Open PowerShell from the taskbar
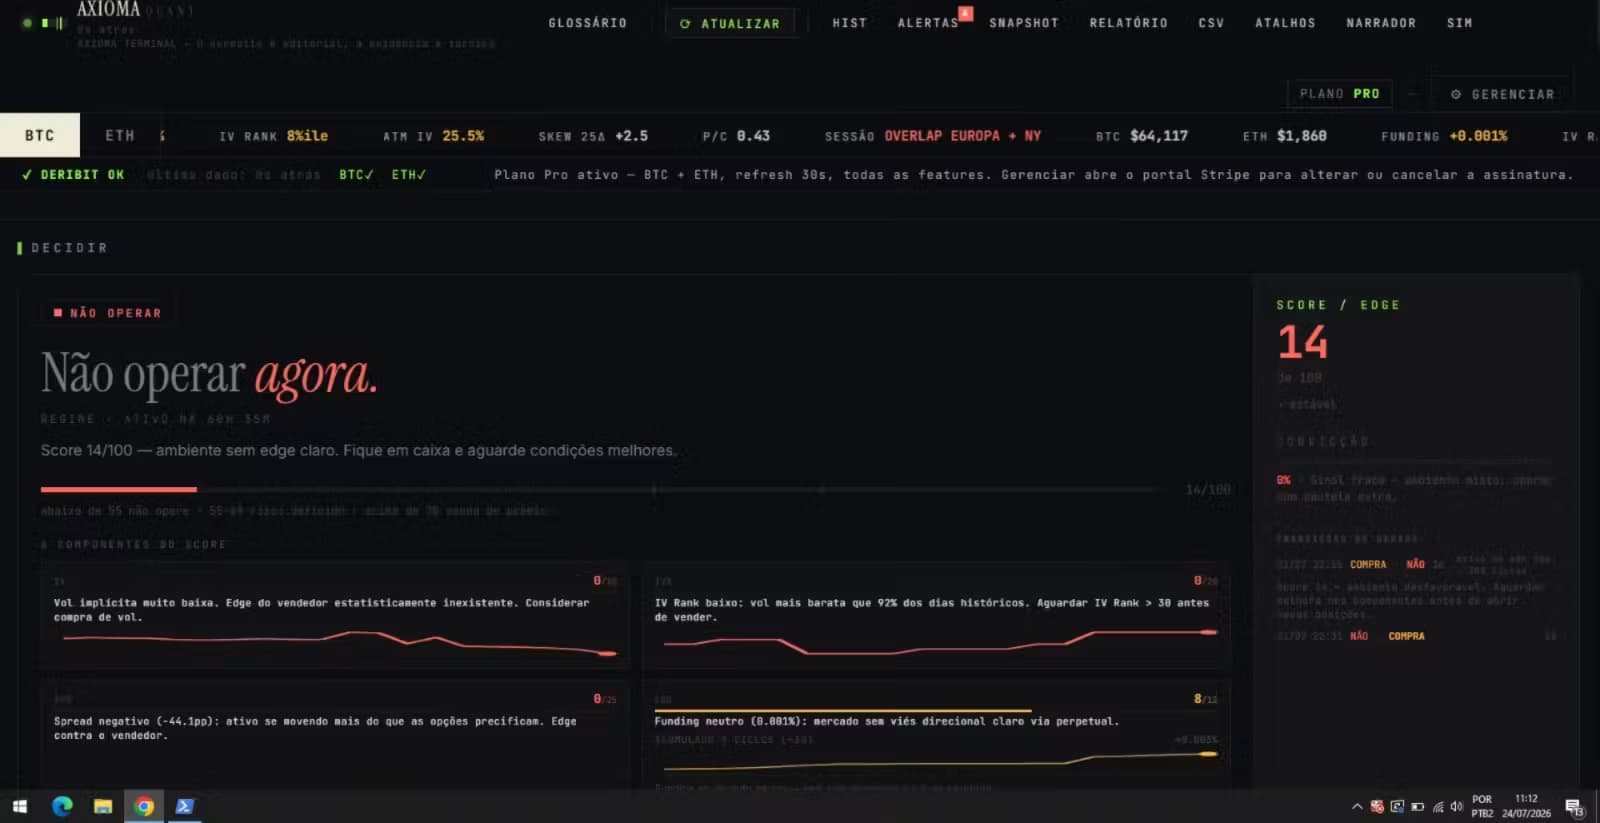Screen dimensions: 1600x823 tap(185, 806)
